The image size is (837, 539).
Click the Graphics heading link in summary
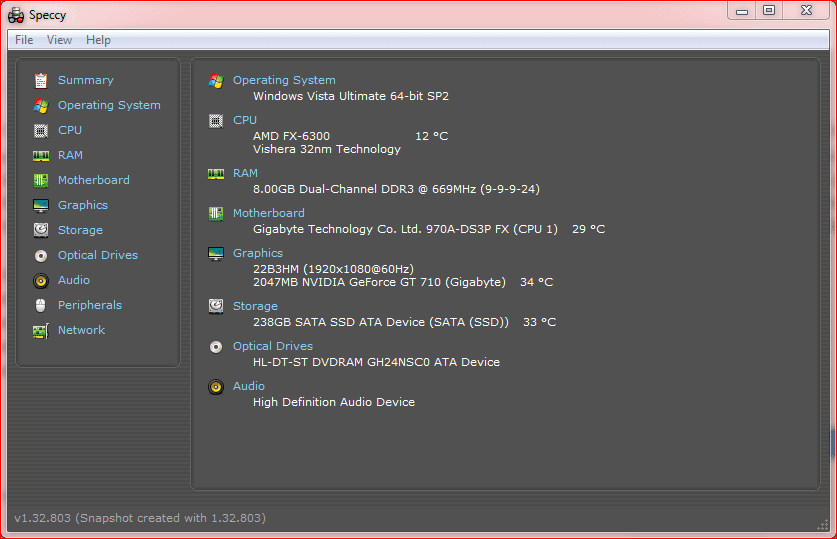click(x=258, y=253)
